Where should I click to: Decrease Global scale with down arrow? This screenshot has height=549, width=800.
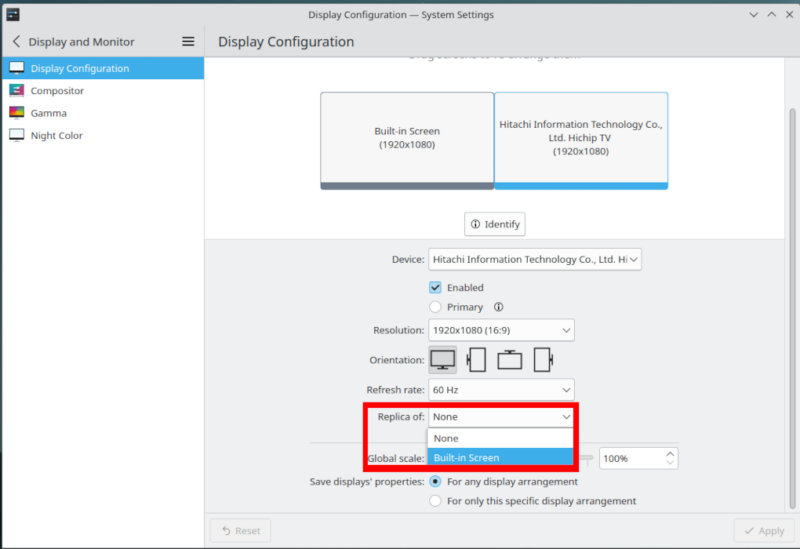click(x=670, y=463)
